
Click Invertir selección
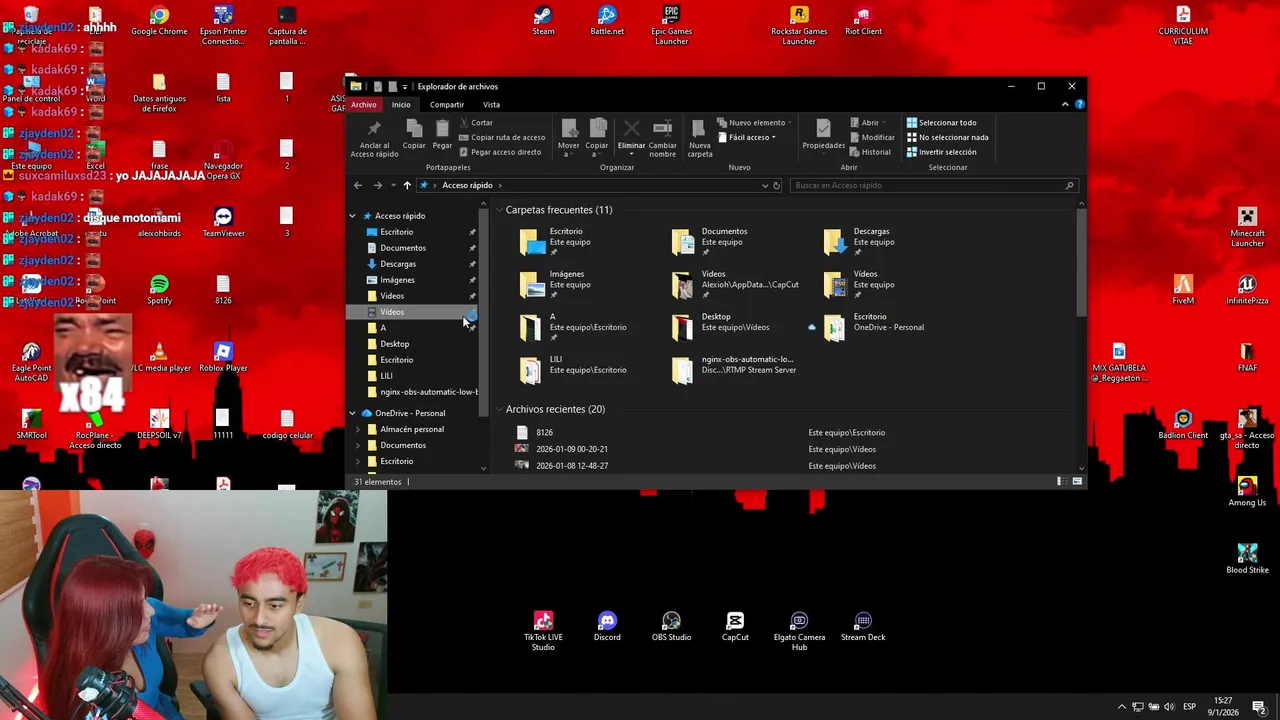click(941, 152)
